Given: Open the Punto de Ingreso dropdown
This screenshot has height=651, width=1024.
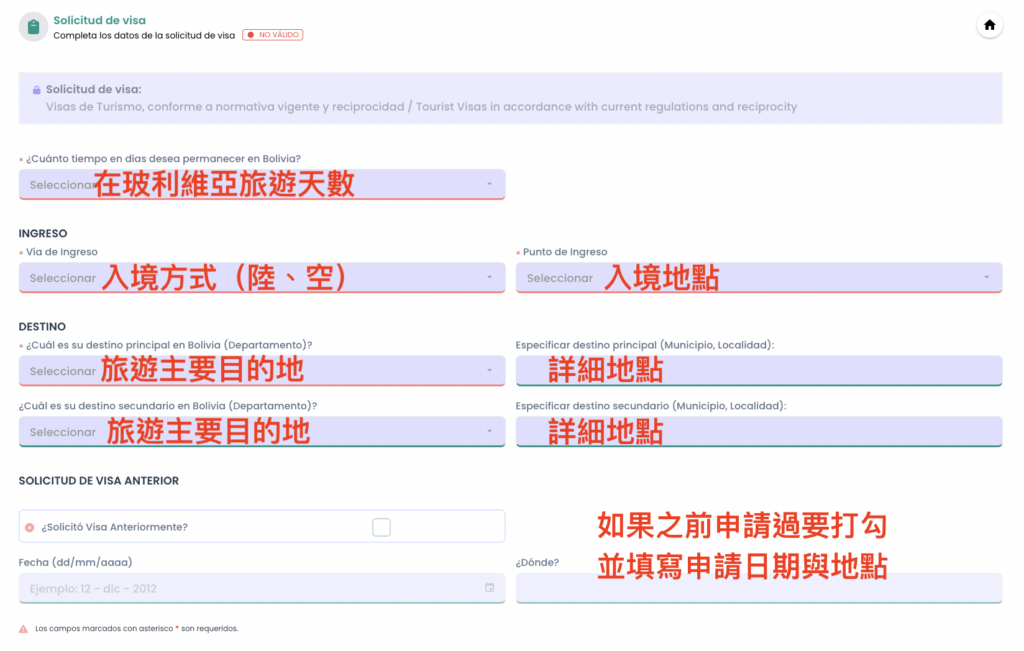Looking at the screenshot, I should click(759, 278).
